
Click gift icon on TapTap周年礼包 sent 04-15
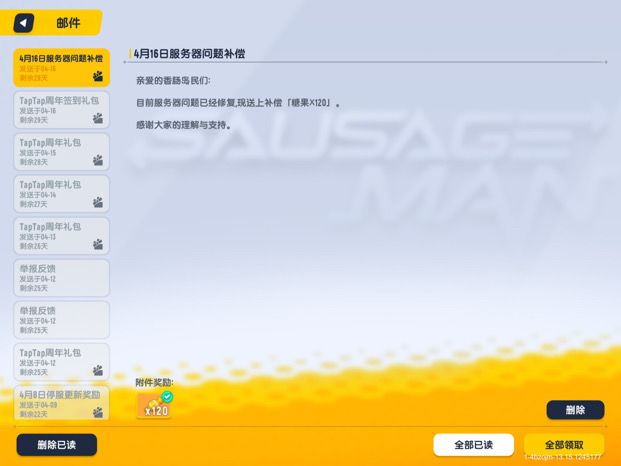98,160
